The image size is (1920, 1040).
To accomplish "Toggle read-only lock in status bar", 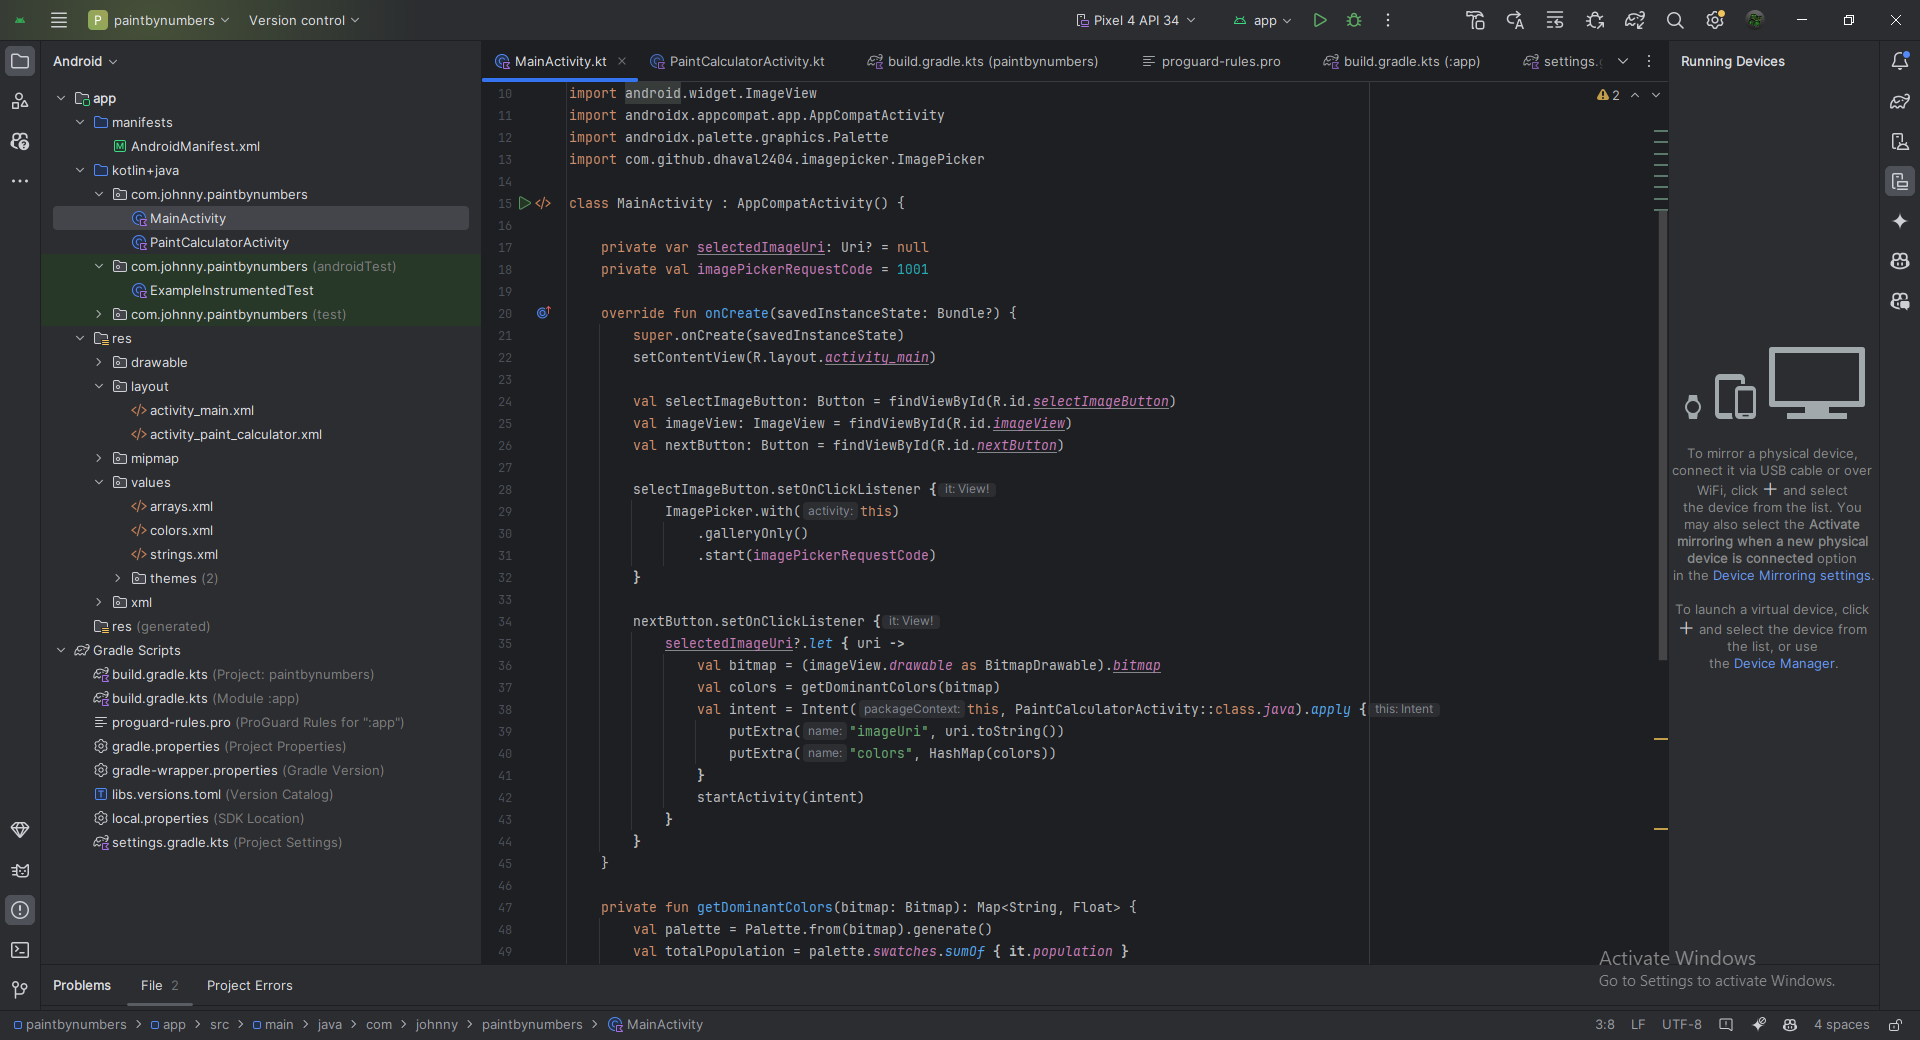I will 1895,1024.
